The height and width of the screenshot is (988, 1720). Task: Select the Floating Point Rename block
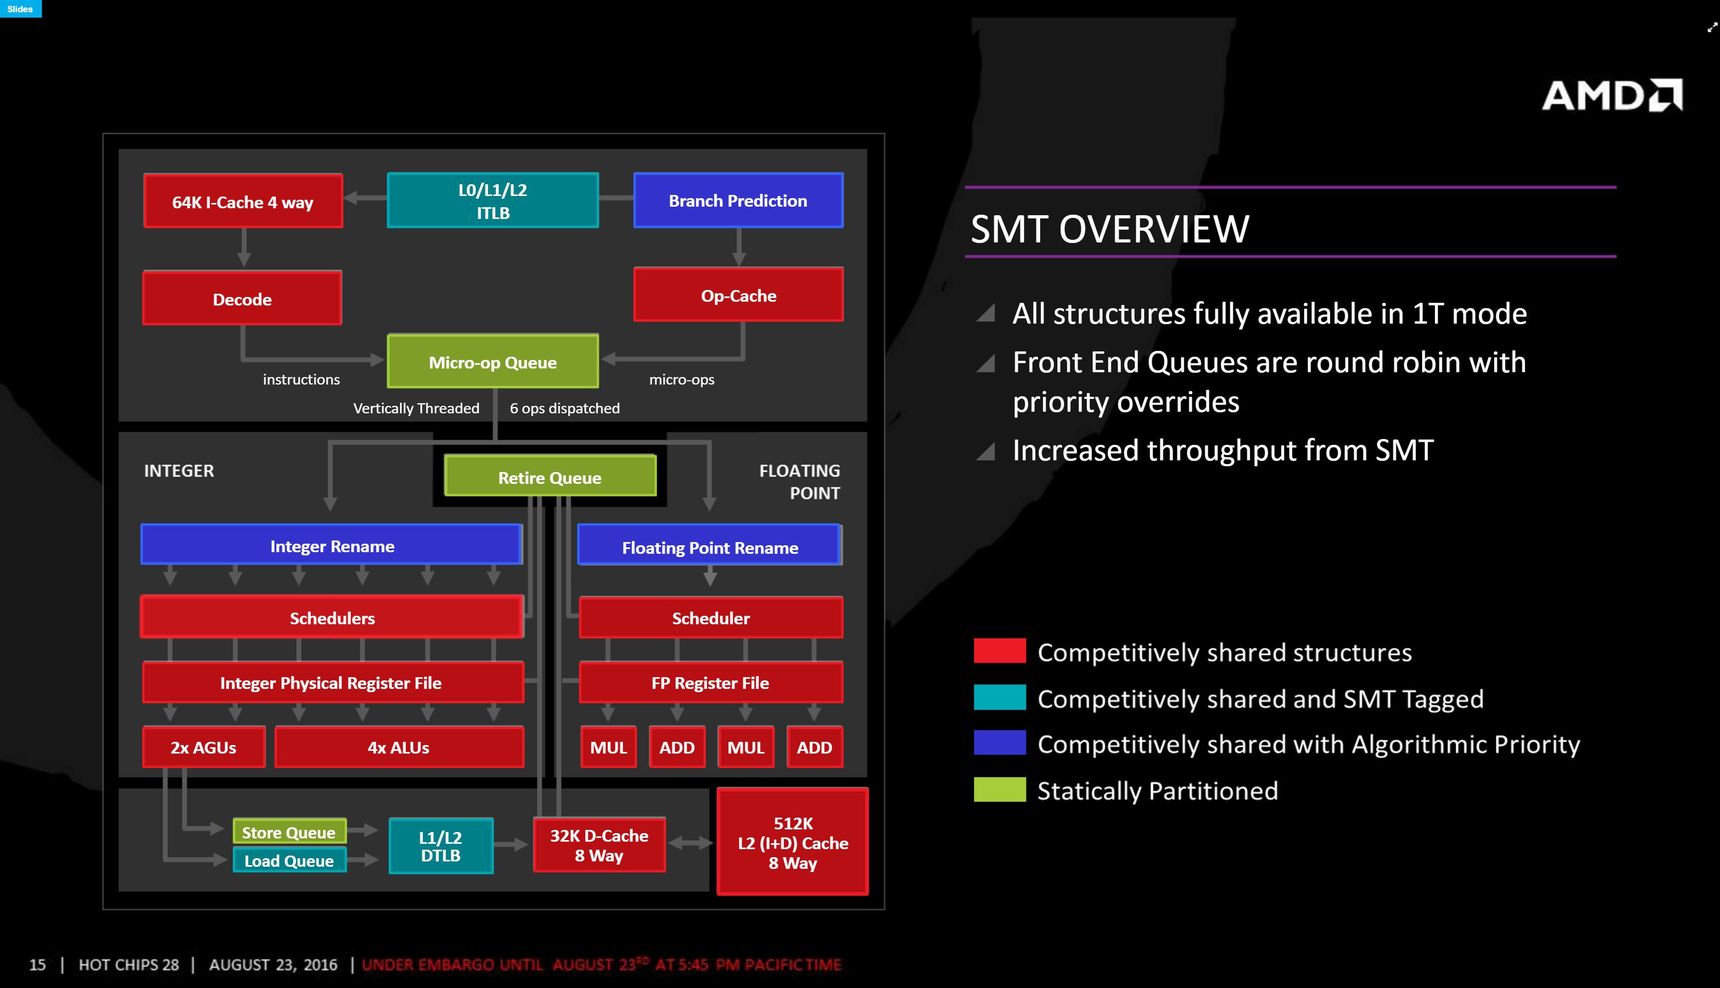710,546
